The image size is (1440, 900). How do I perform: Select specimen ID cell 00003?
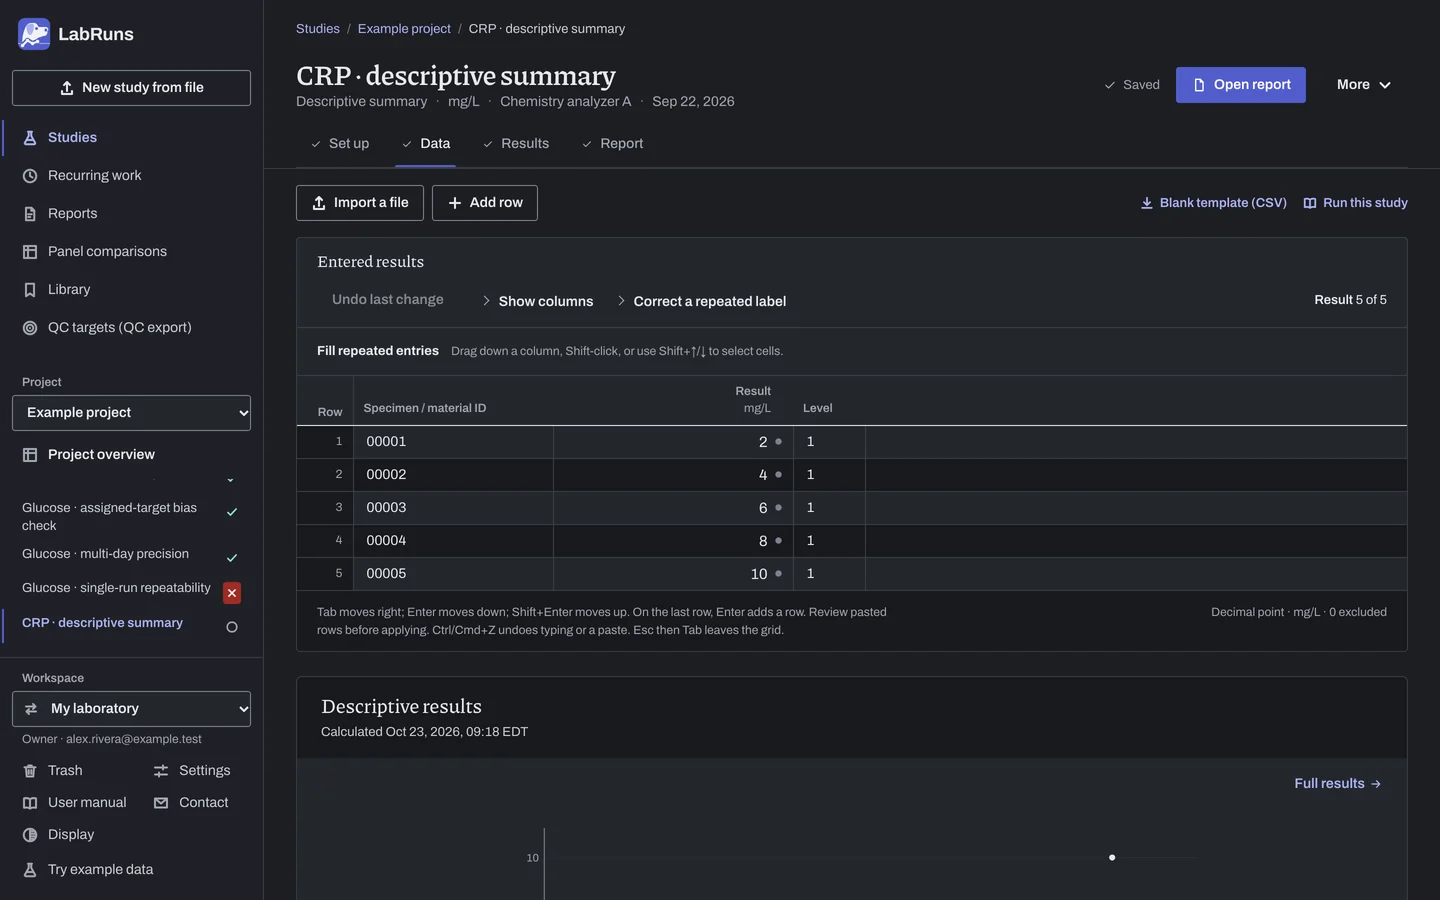454,508
